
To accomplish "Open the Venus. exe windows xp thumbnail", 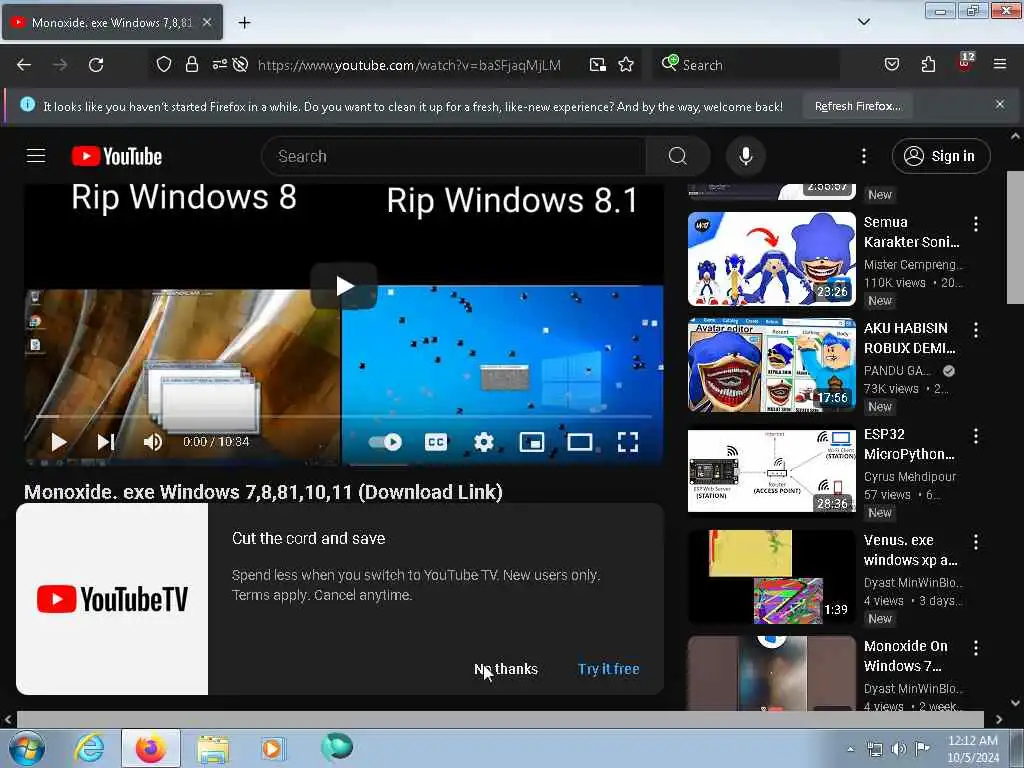I will [x=771, y=576].
